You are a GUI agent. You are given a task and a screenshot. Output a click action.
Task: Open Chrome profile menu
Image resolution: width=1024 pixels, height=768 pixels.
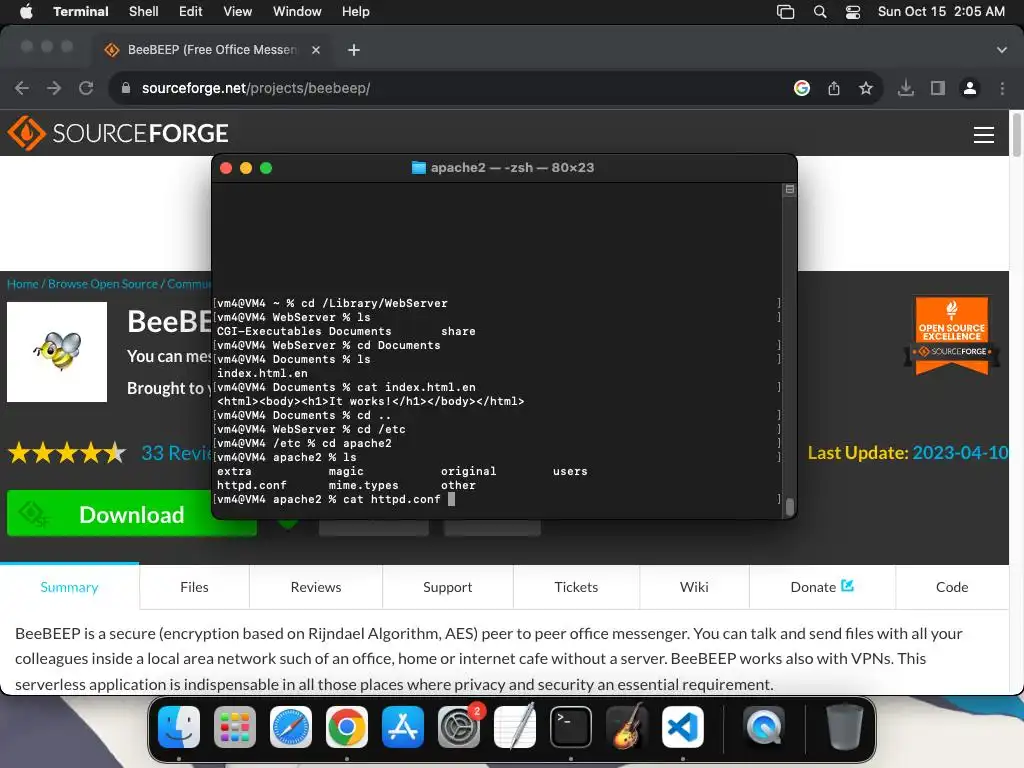click(970, 88)
